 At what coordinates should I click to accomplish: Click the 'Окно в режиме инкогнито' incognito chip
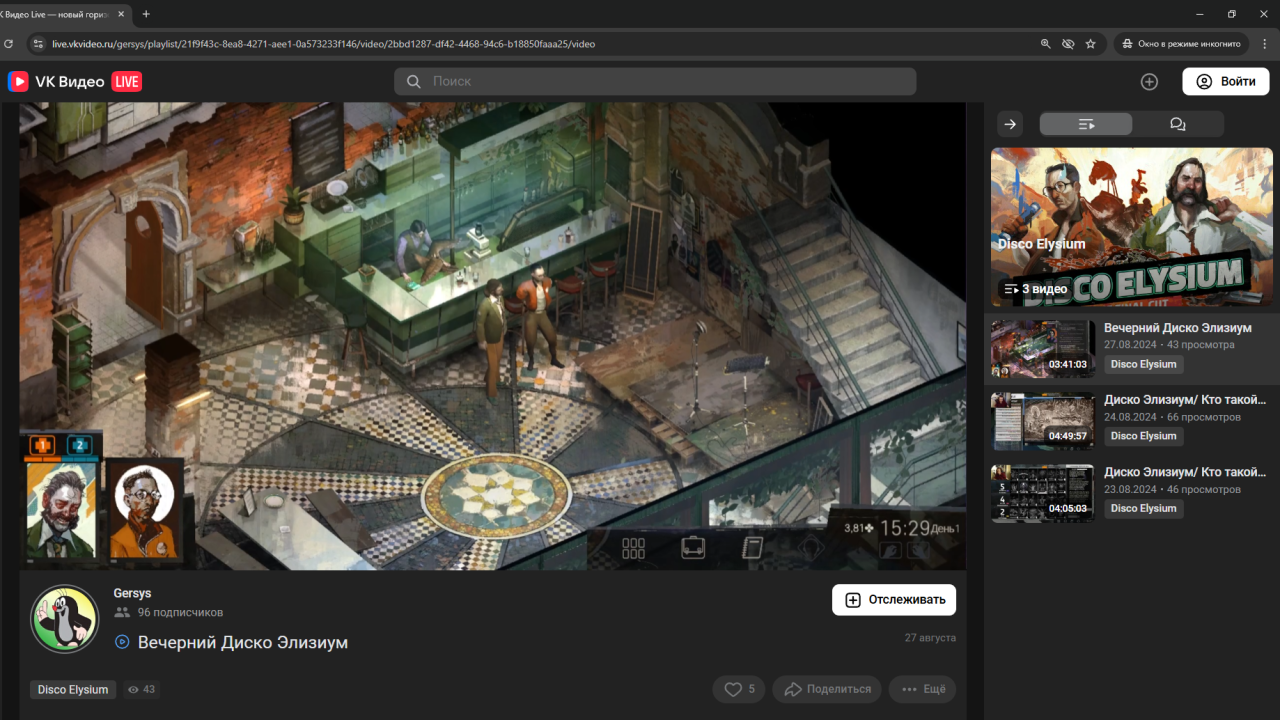pyautogui.click(x=1180, y=44)
